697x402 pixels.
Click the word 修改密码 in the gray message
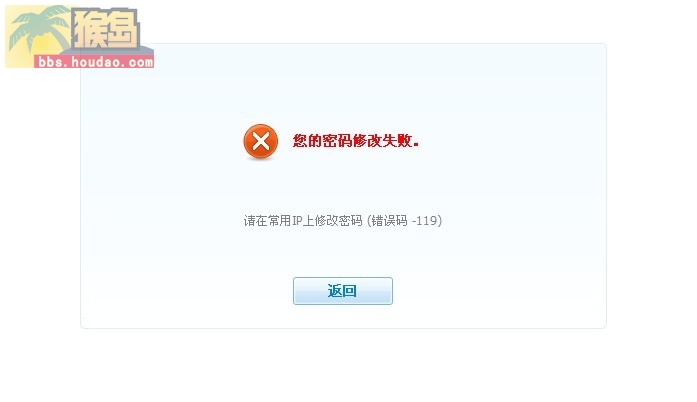point(339,221)
